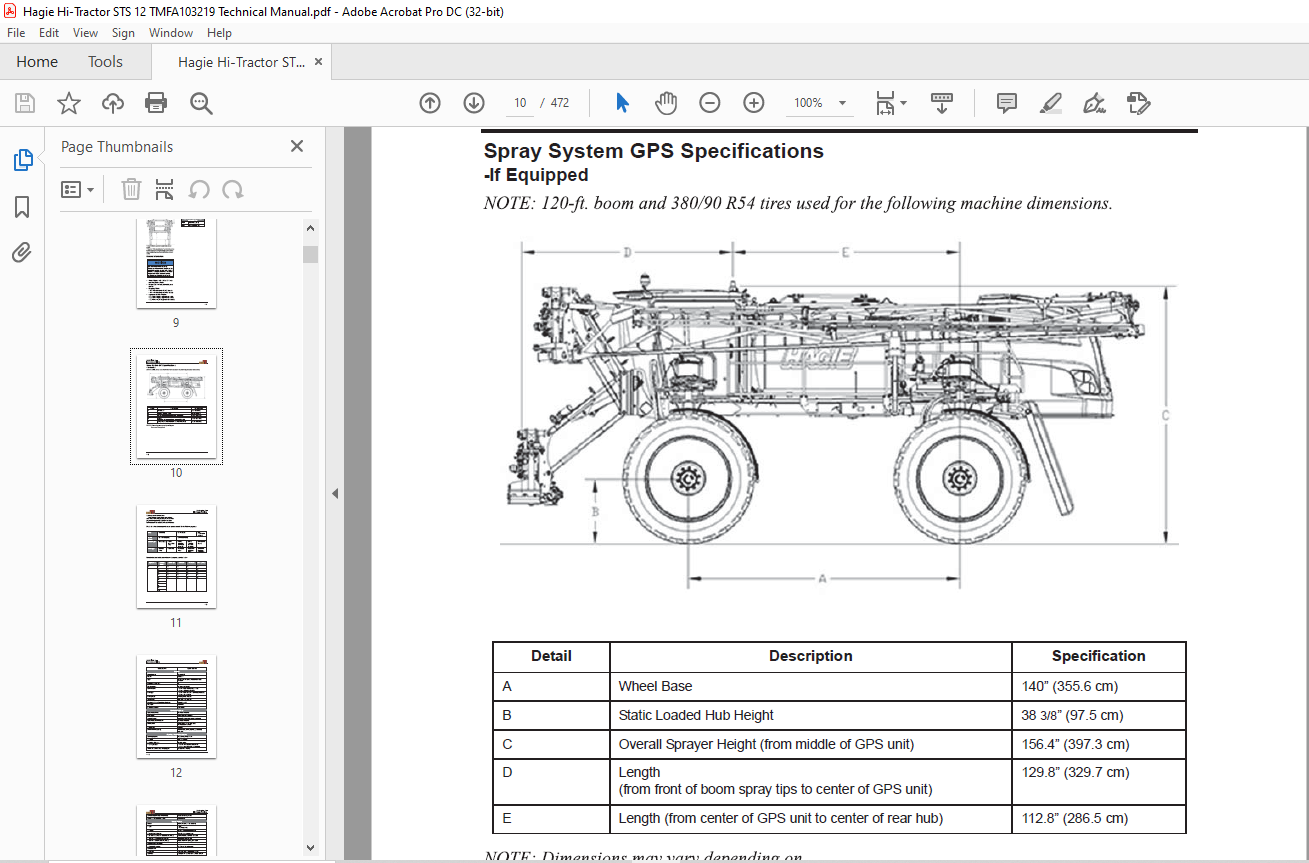Open the File menu
This screenshot has width=1309, height=863.
pos(16,33)
